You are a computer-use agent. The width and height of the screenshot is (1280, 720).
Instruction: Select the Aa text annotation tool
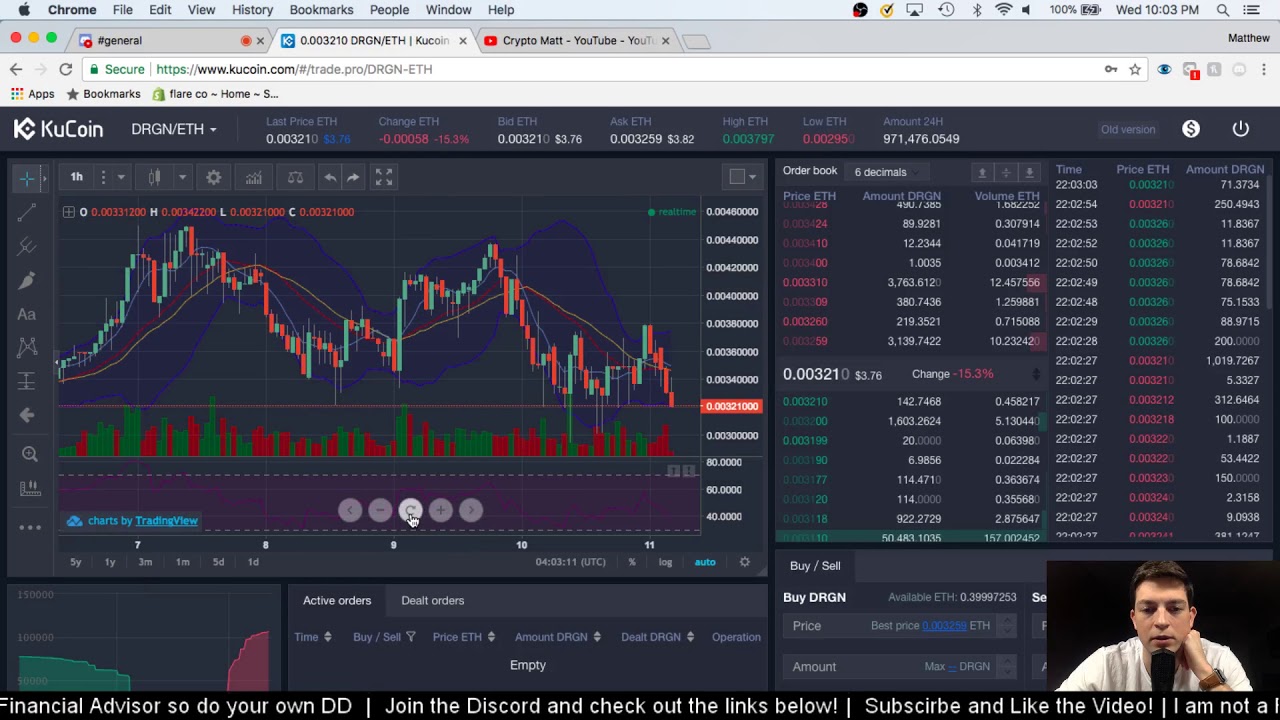click(27, 314)
